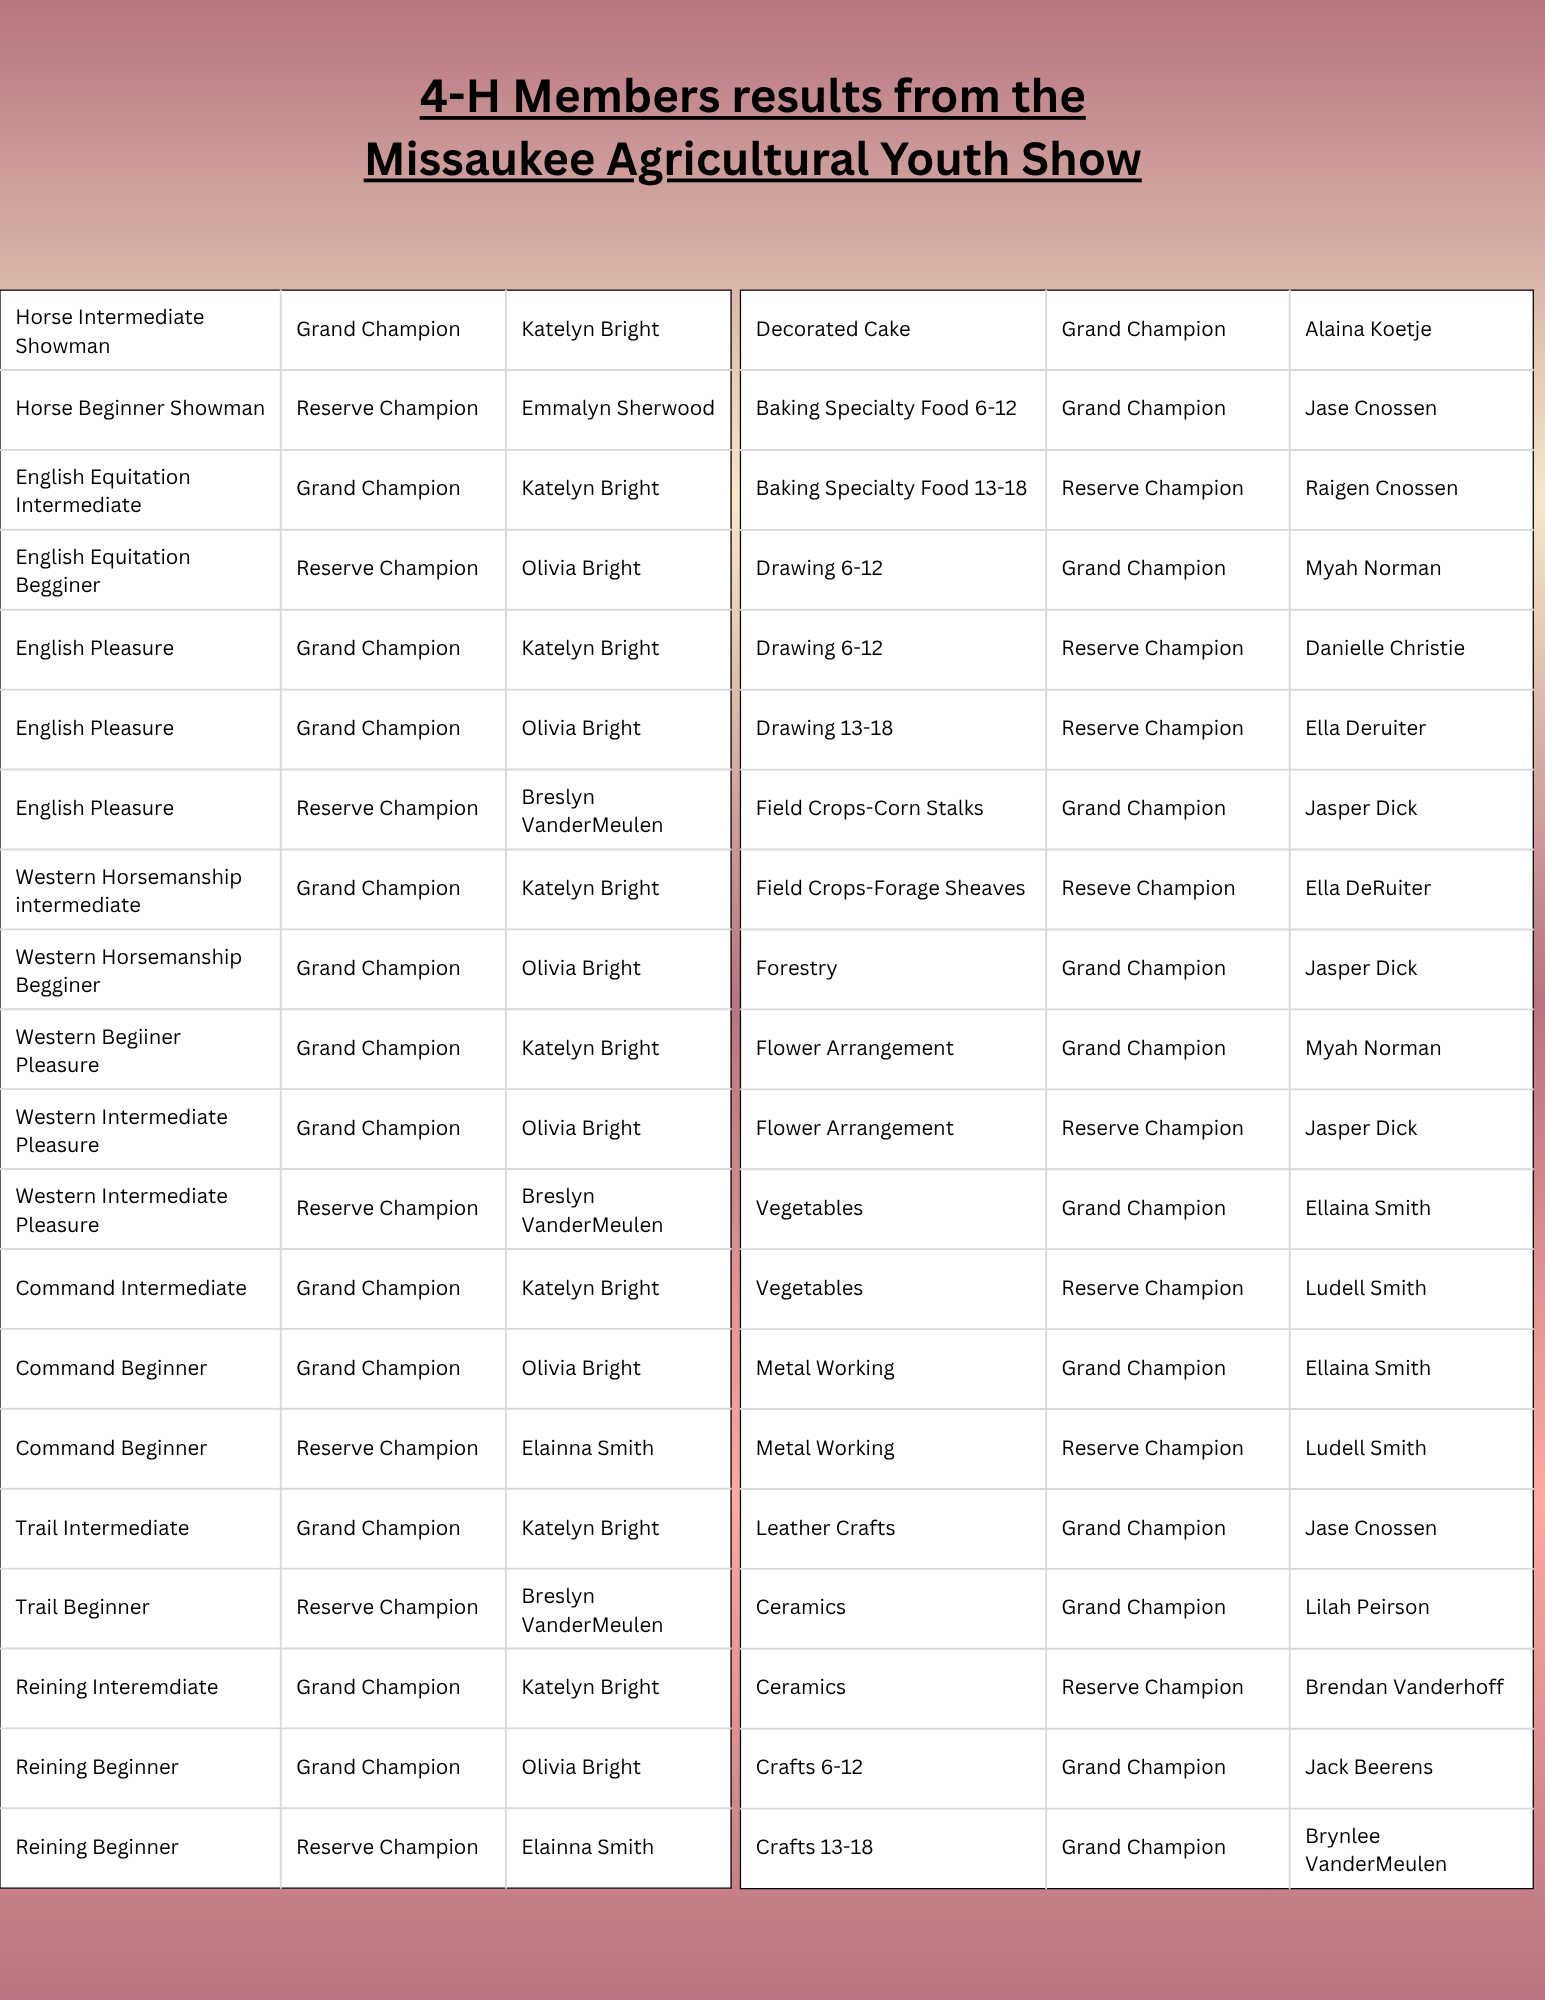Select the 'Field Crops-Corn Stalks' cell

[x=893, y=810]
